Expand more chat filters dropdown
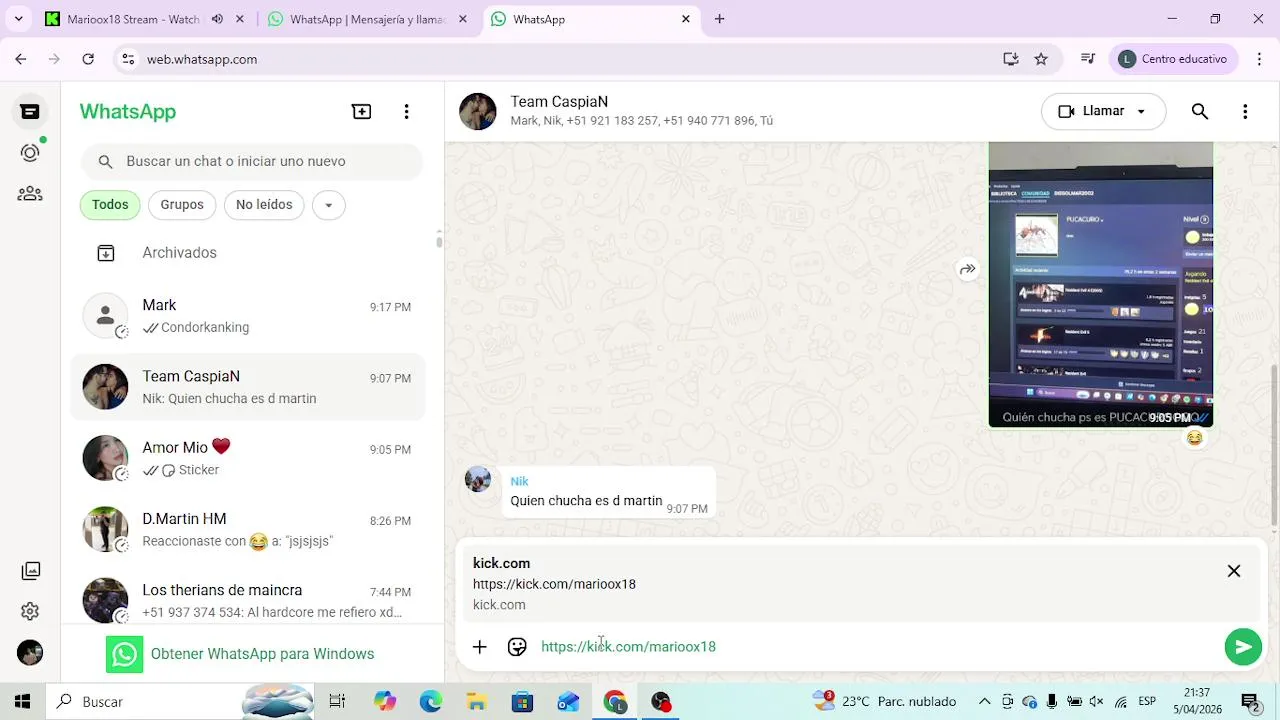Viewport: 1280px width, 720px height. [x=328, y=205]
